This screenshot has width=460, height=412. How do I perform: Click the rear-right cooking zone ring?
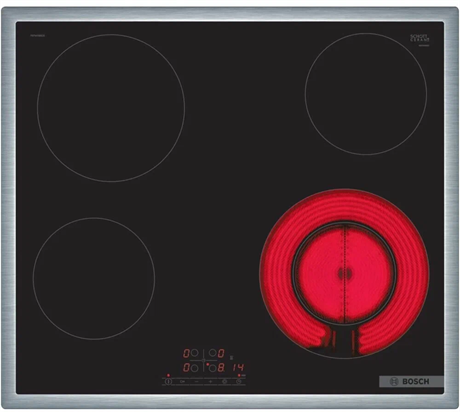(366, 94)
